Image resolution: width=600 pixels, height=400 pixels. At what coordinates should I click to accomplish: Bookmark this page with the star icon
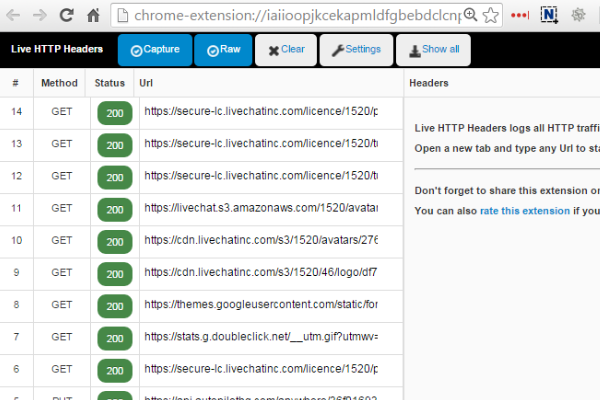[x=491, y=15]
